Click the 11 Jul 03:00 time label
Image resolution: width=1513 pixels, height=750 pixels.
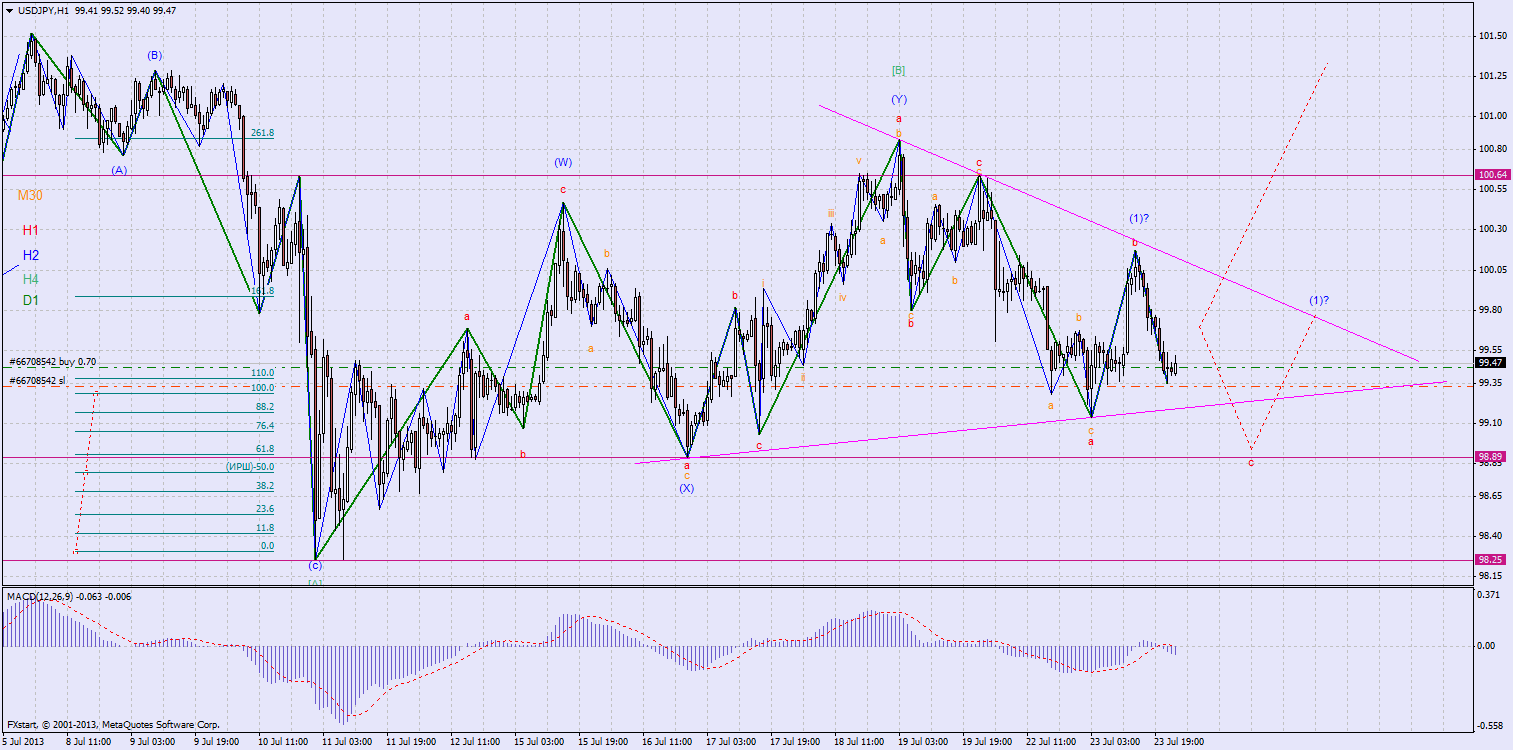point(347,742)
